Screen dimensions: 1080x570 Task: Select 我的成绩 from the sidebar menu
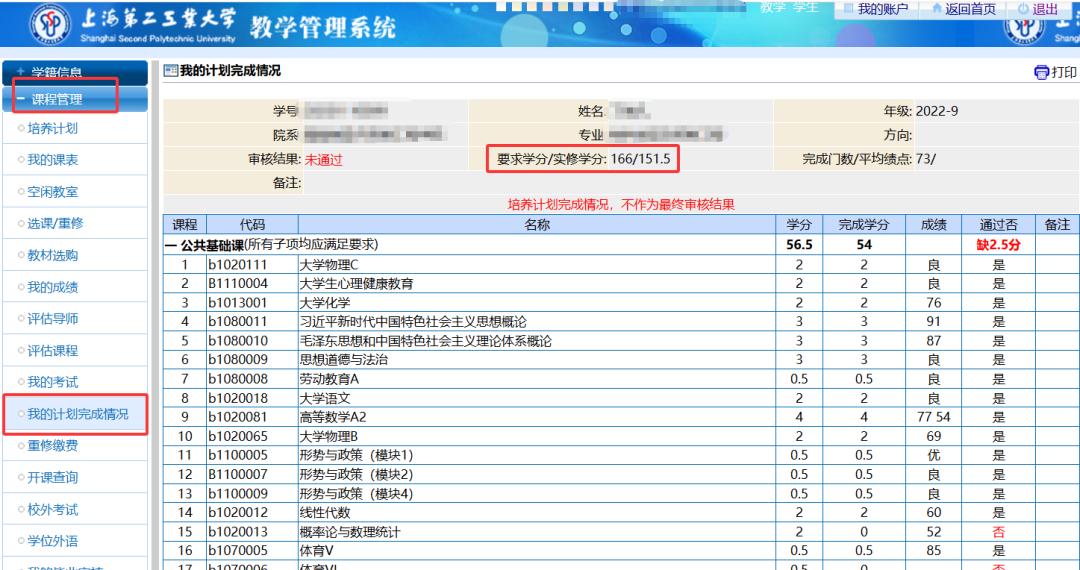(x=52, y=287)
